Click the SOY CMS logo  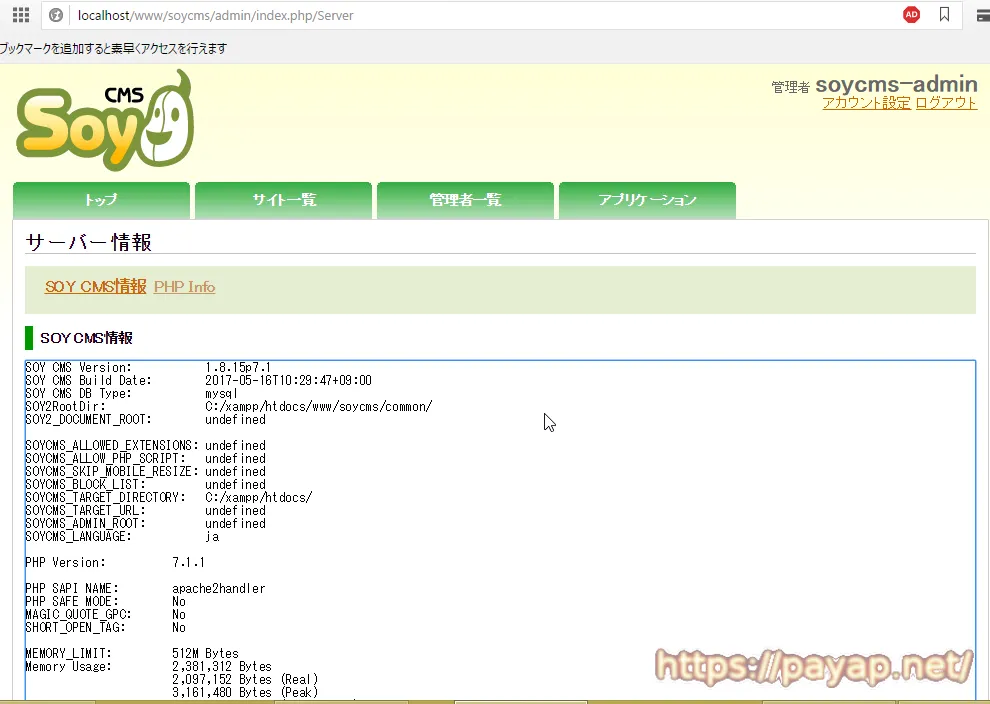point(103,120)
